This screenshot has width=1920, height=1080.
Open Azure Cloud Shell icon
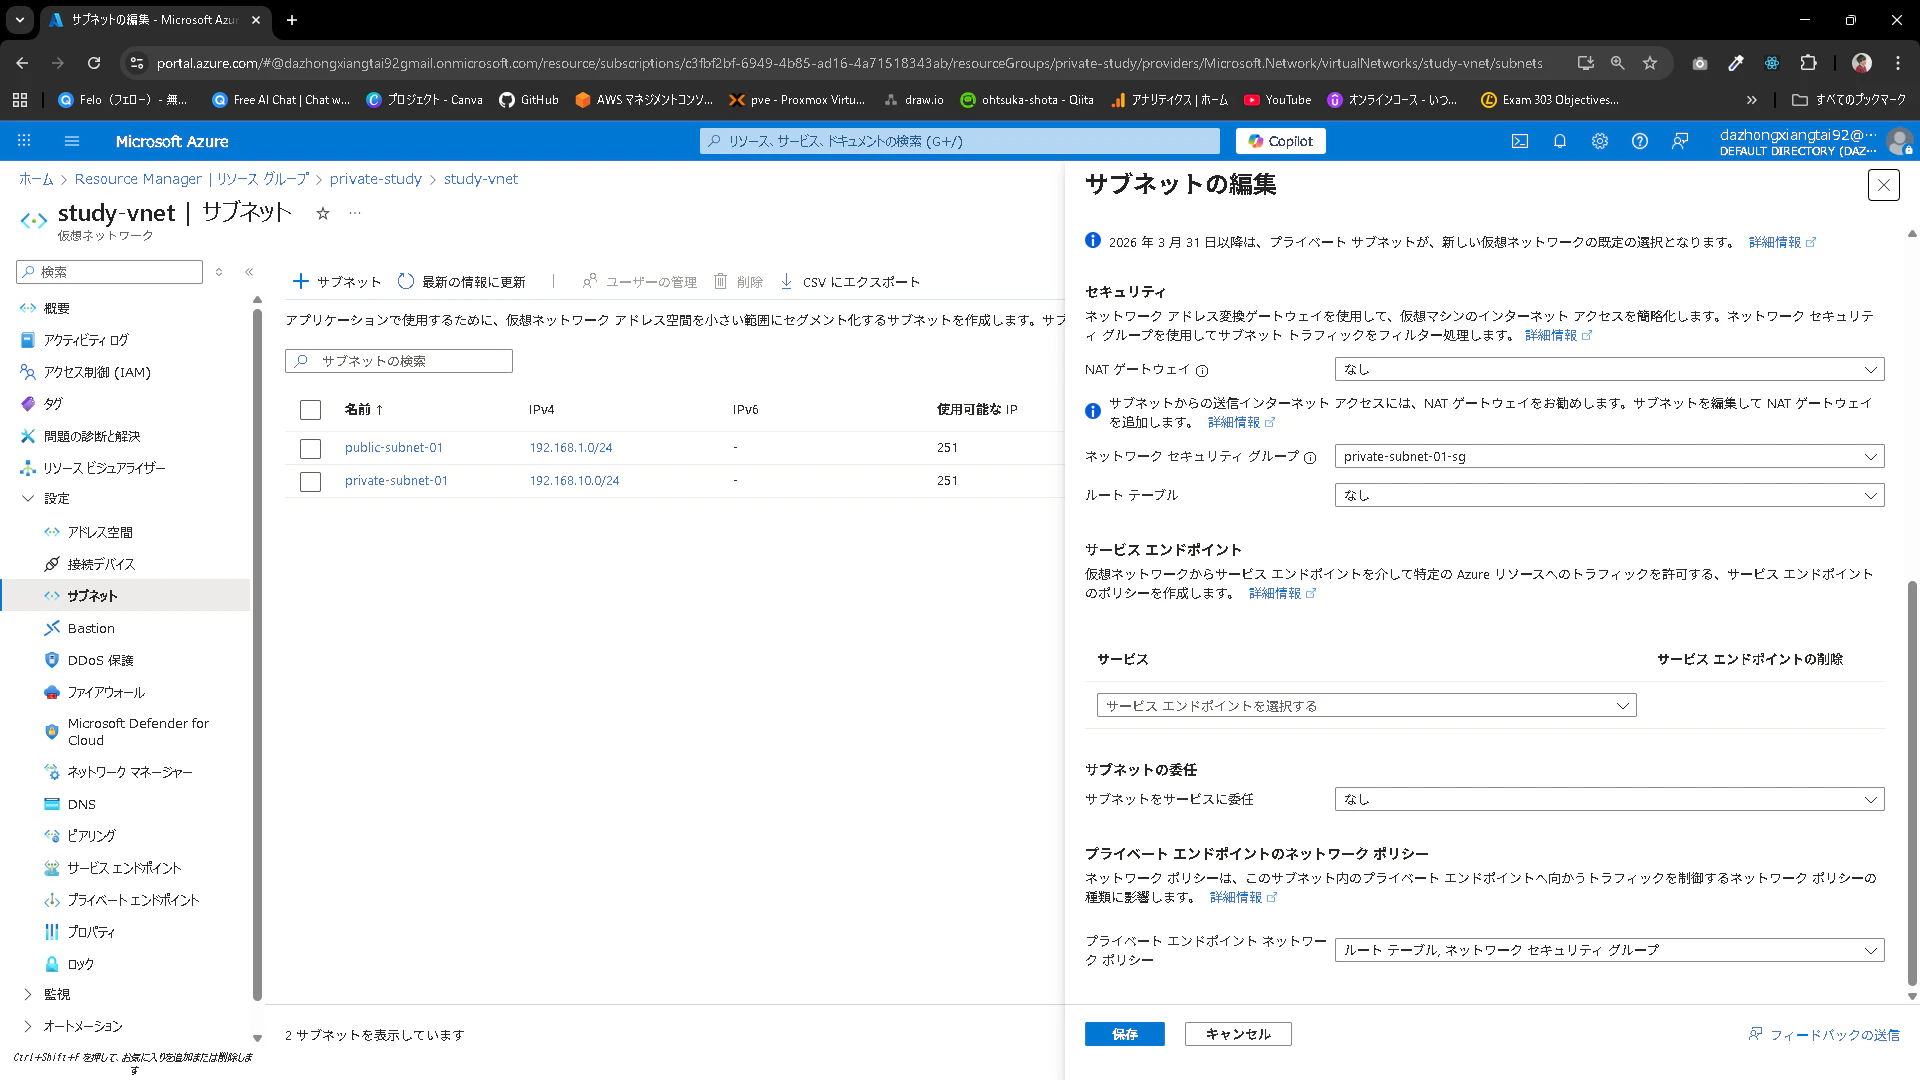click(1519, 141)
